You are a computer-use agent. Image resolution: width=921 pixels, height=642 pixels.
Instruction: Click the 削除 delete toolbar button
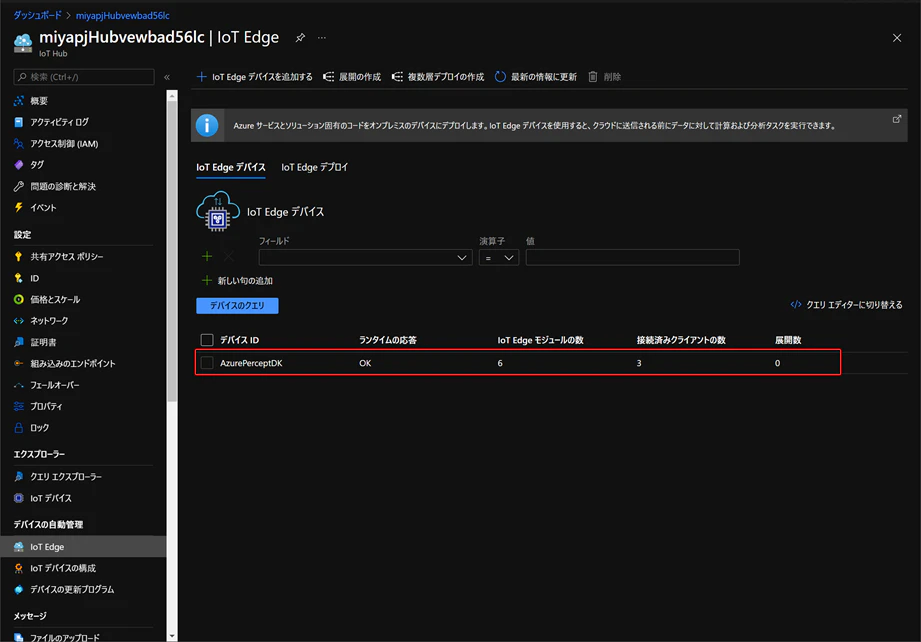click(604, 77)
